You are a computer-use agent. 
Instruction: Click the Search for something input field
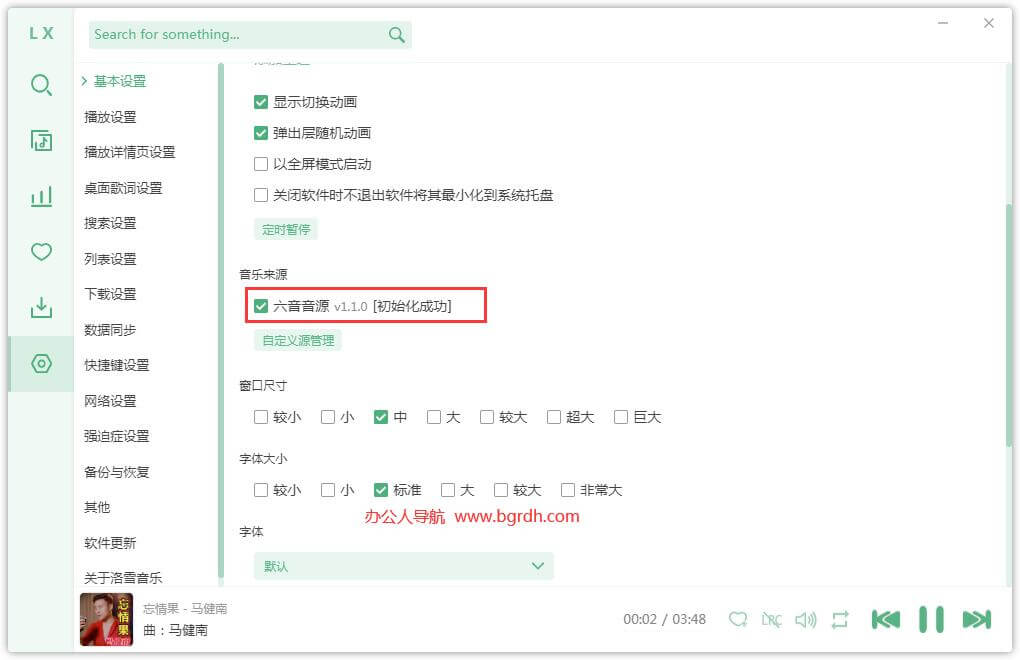pos(238,35)
